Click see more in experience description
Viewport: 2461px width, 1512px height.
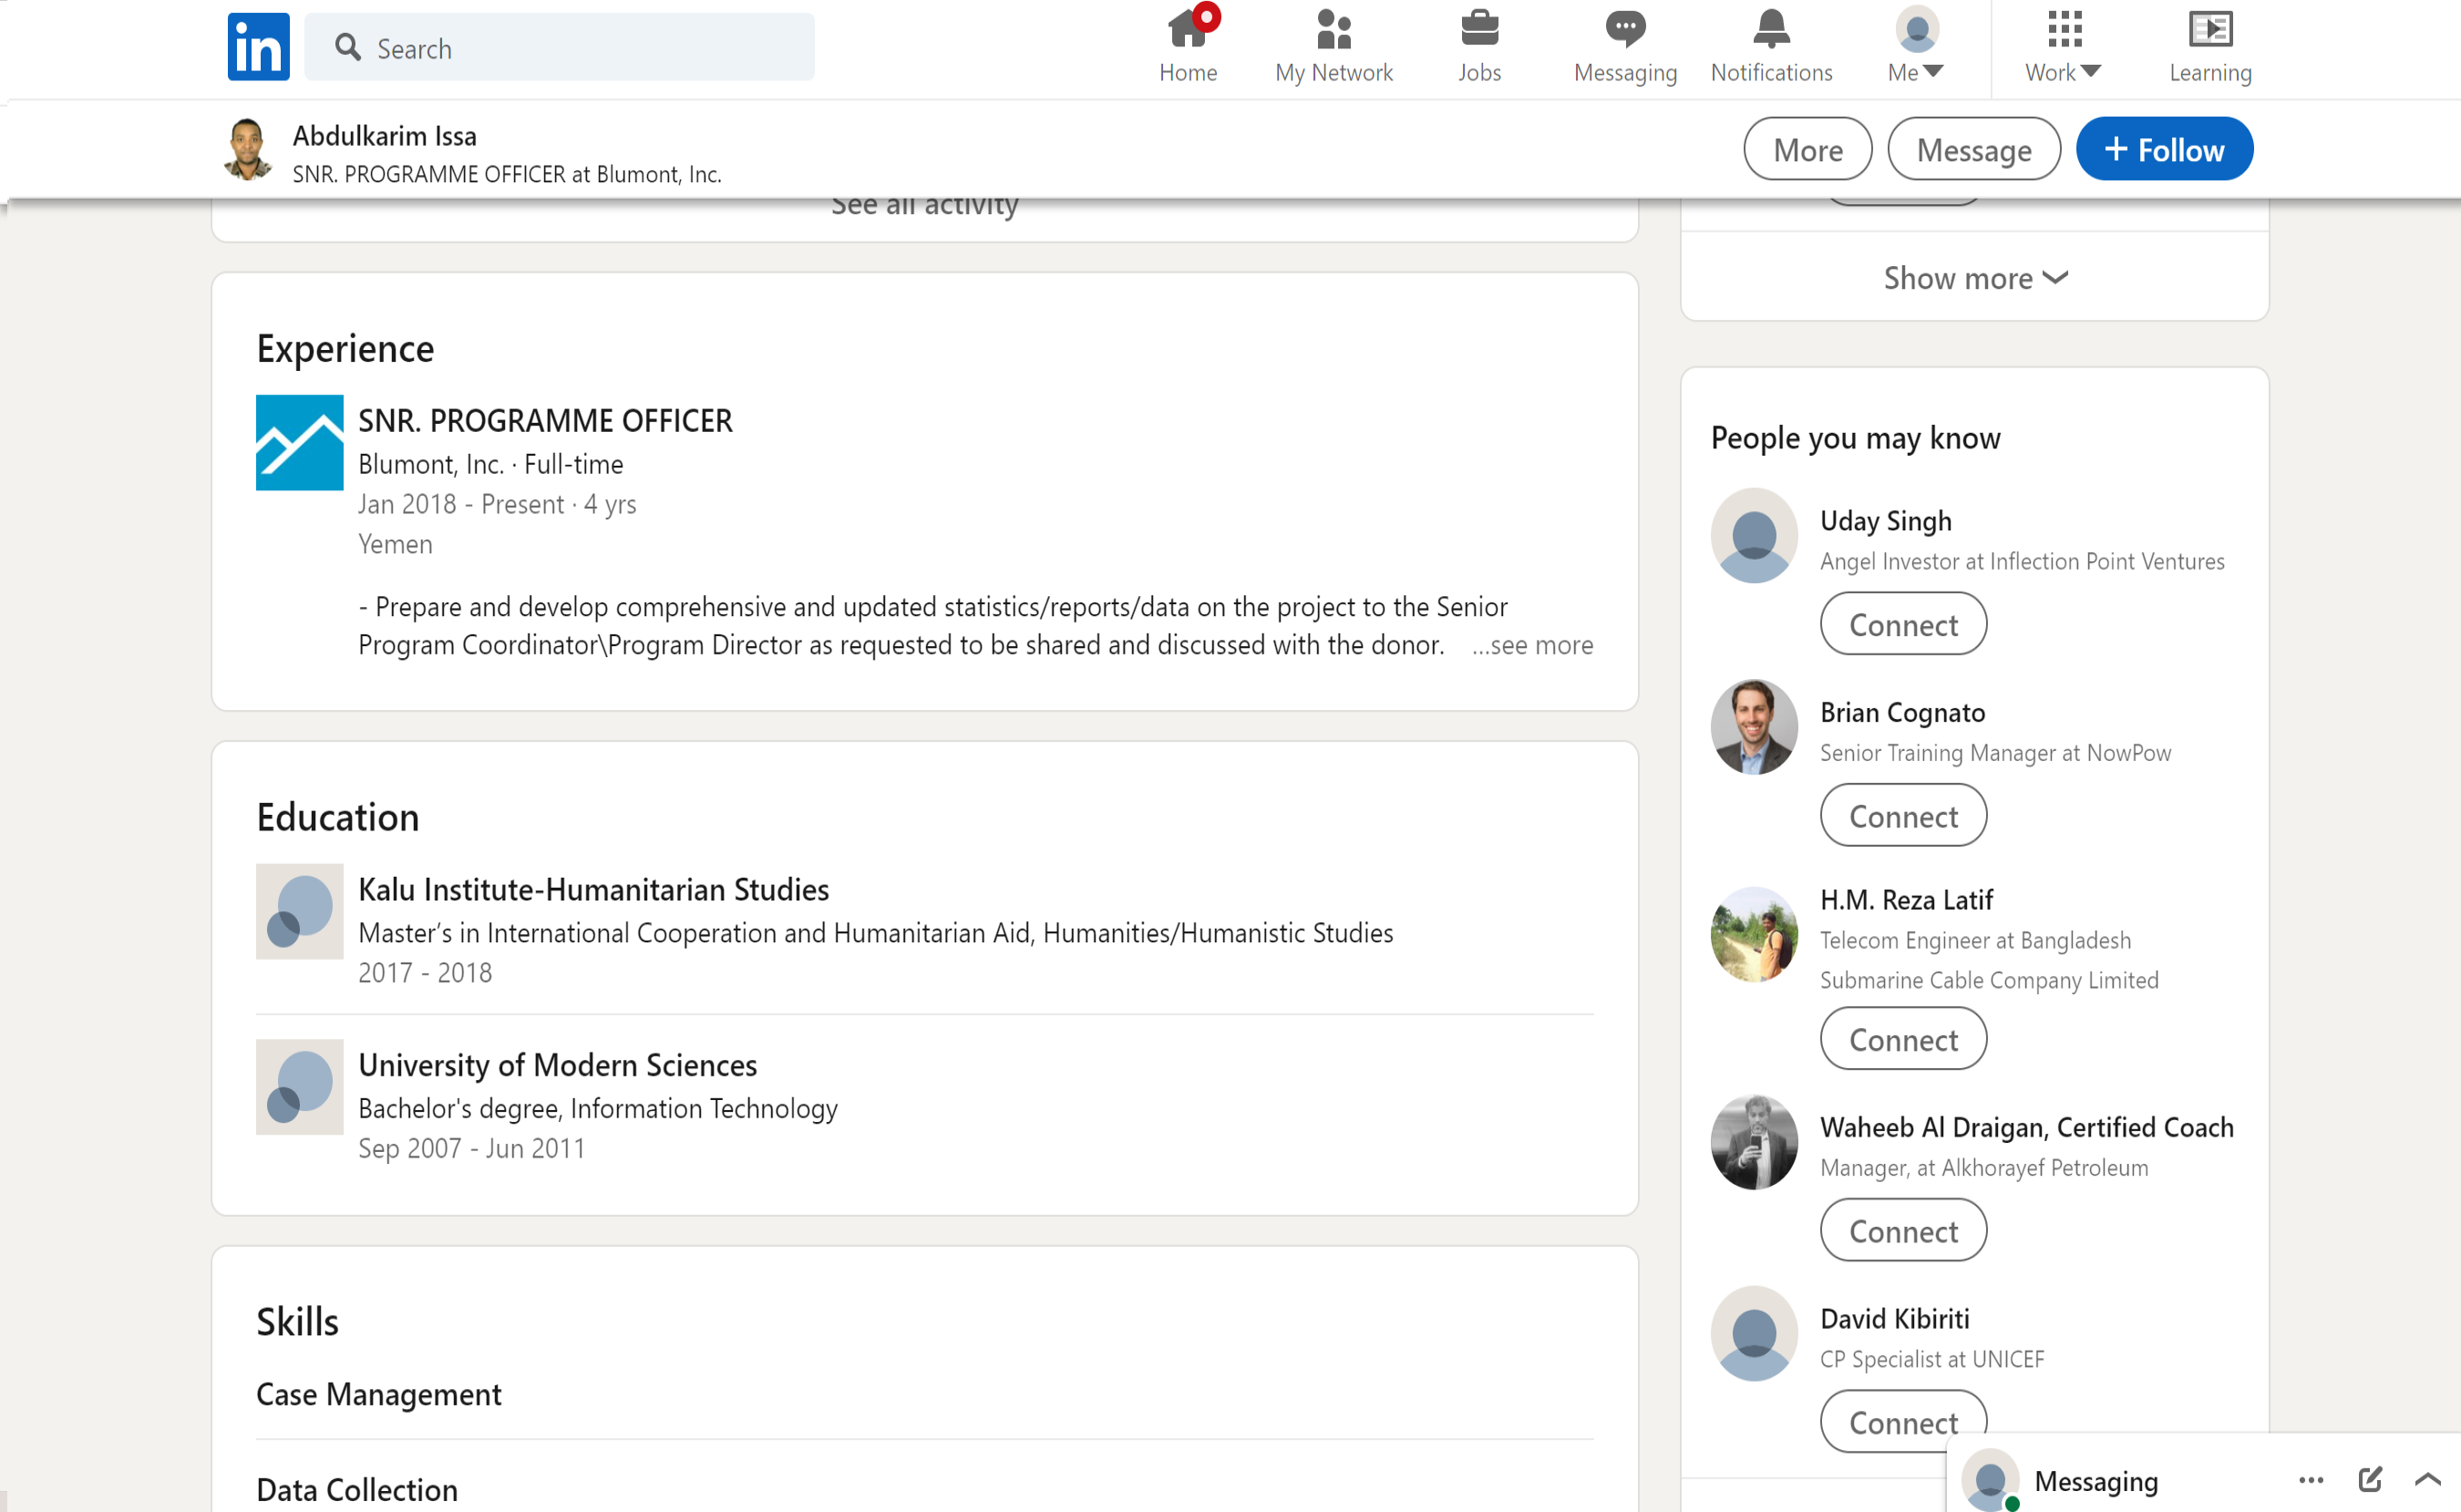1532,645
